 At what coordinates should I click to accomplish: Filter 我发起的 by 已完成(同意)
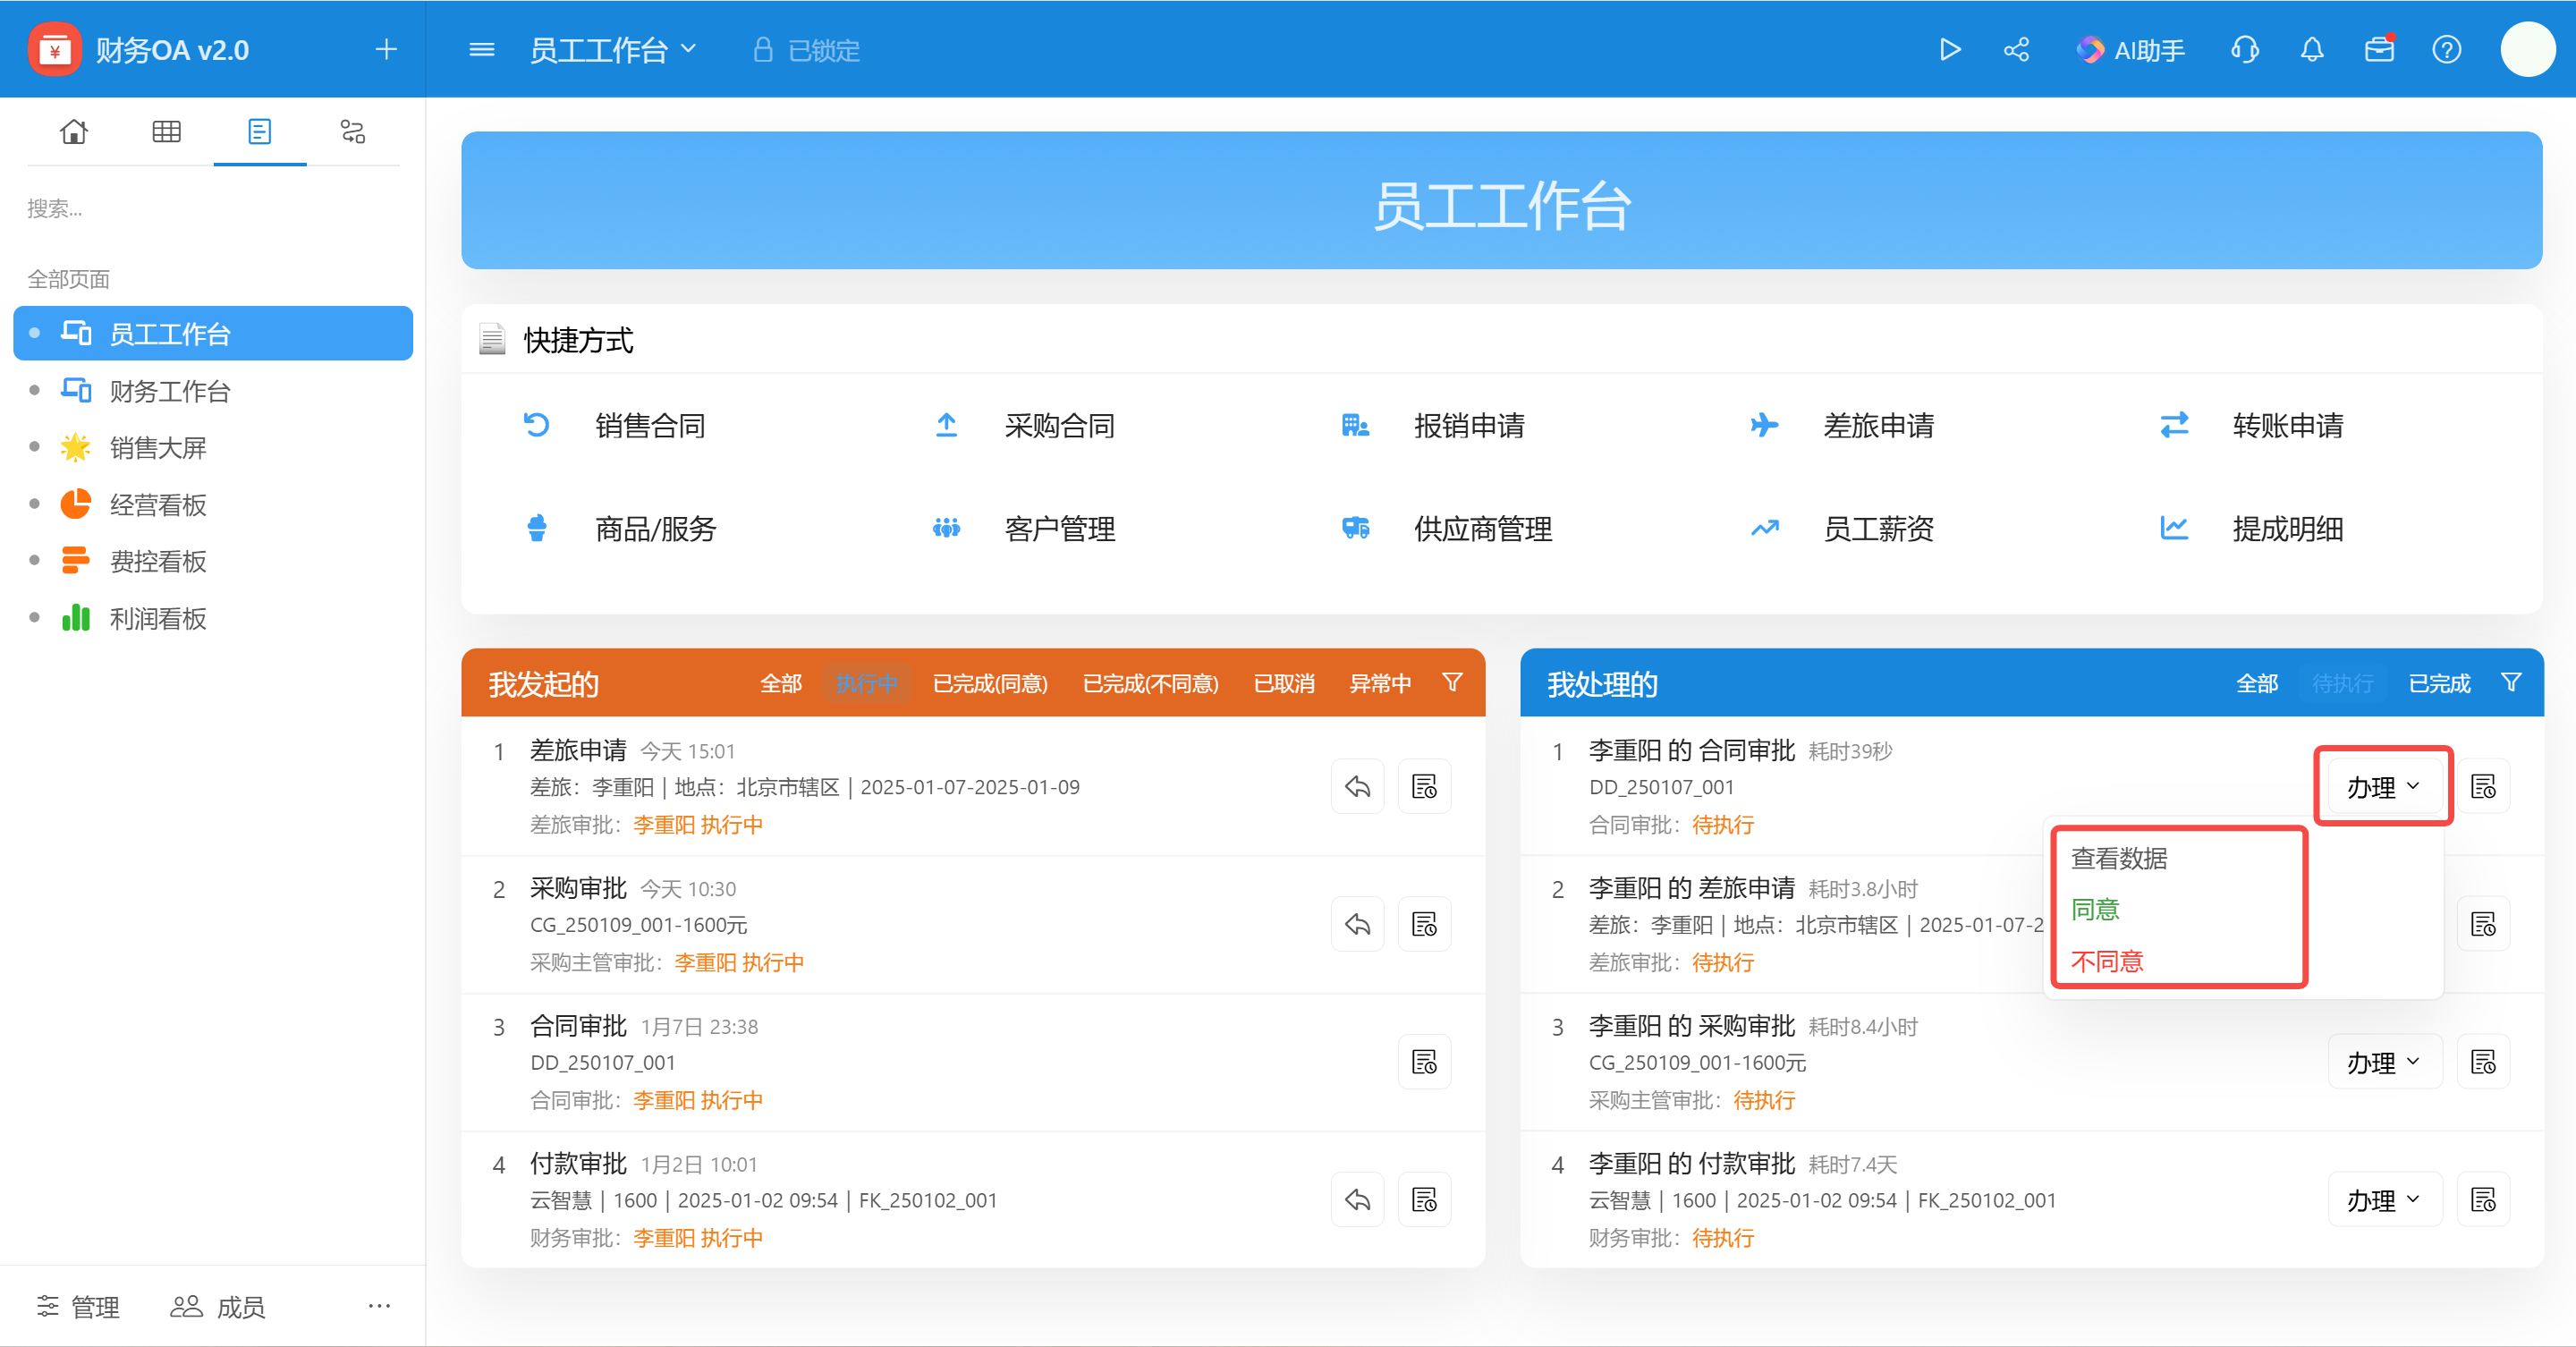pyautogui.click(x=990, y=684)
